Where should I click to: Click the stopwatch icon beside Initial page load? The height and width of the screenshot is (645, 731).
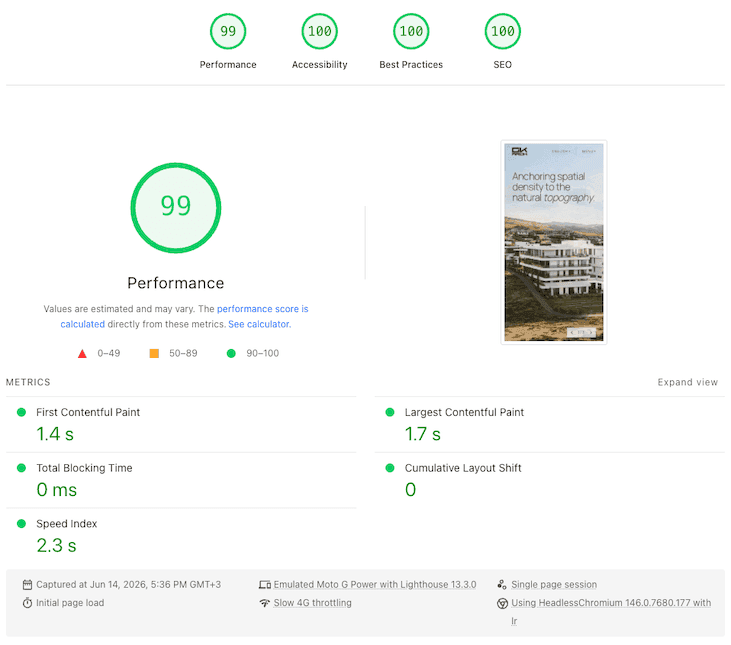pos(28,603)
